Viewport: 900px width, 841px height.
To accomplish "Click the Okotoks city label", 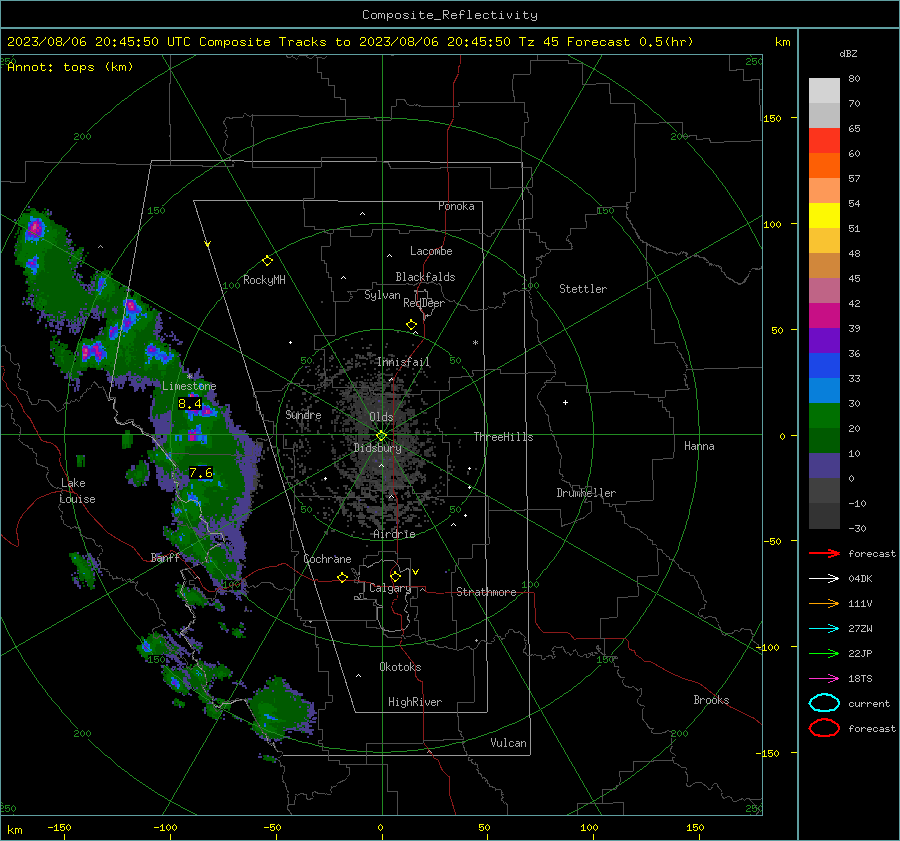I will pyautogui.click(x=400, y=667).
